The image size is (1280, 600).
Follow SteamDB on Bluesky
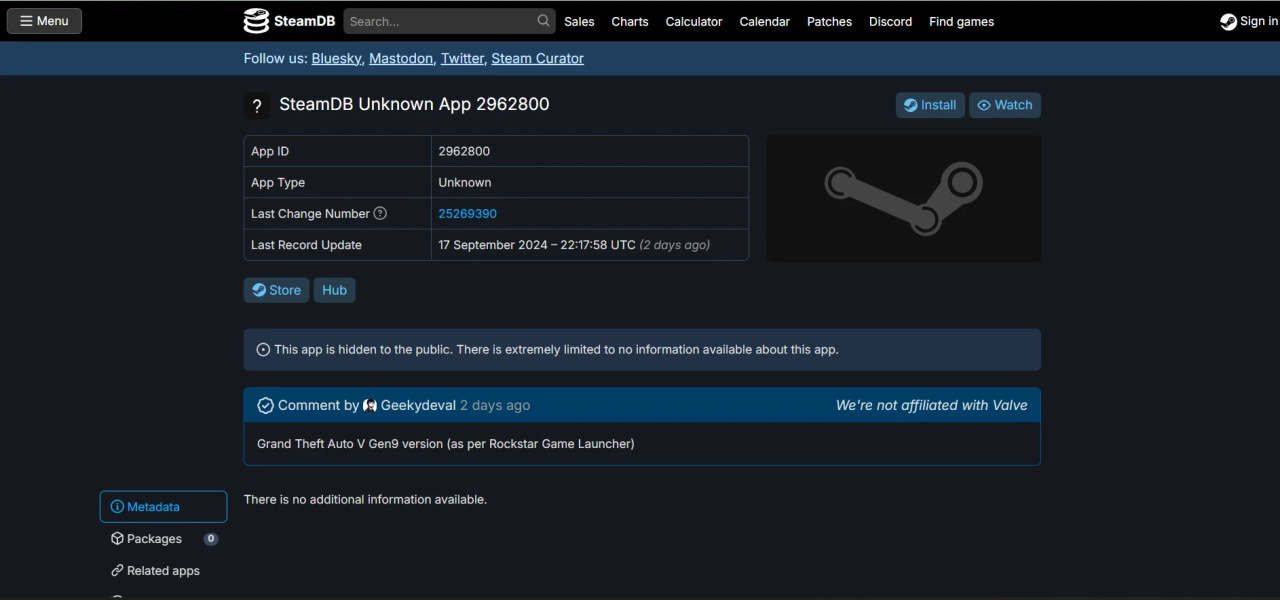336,58
